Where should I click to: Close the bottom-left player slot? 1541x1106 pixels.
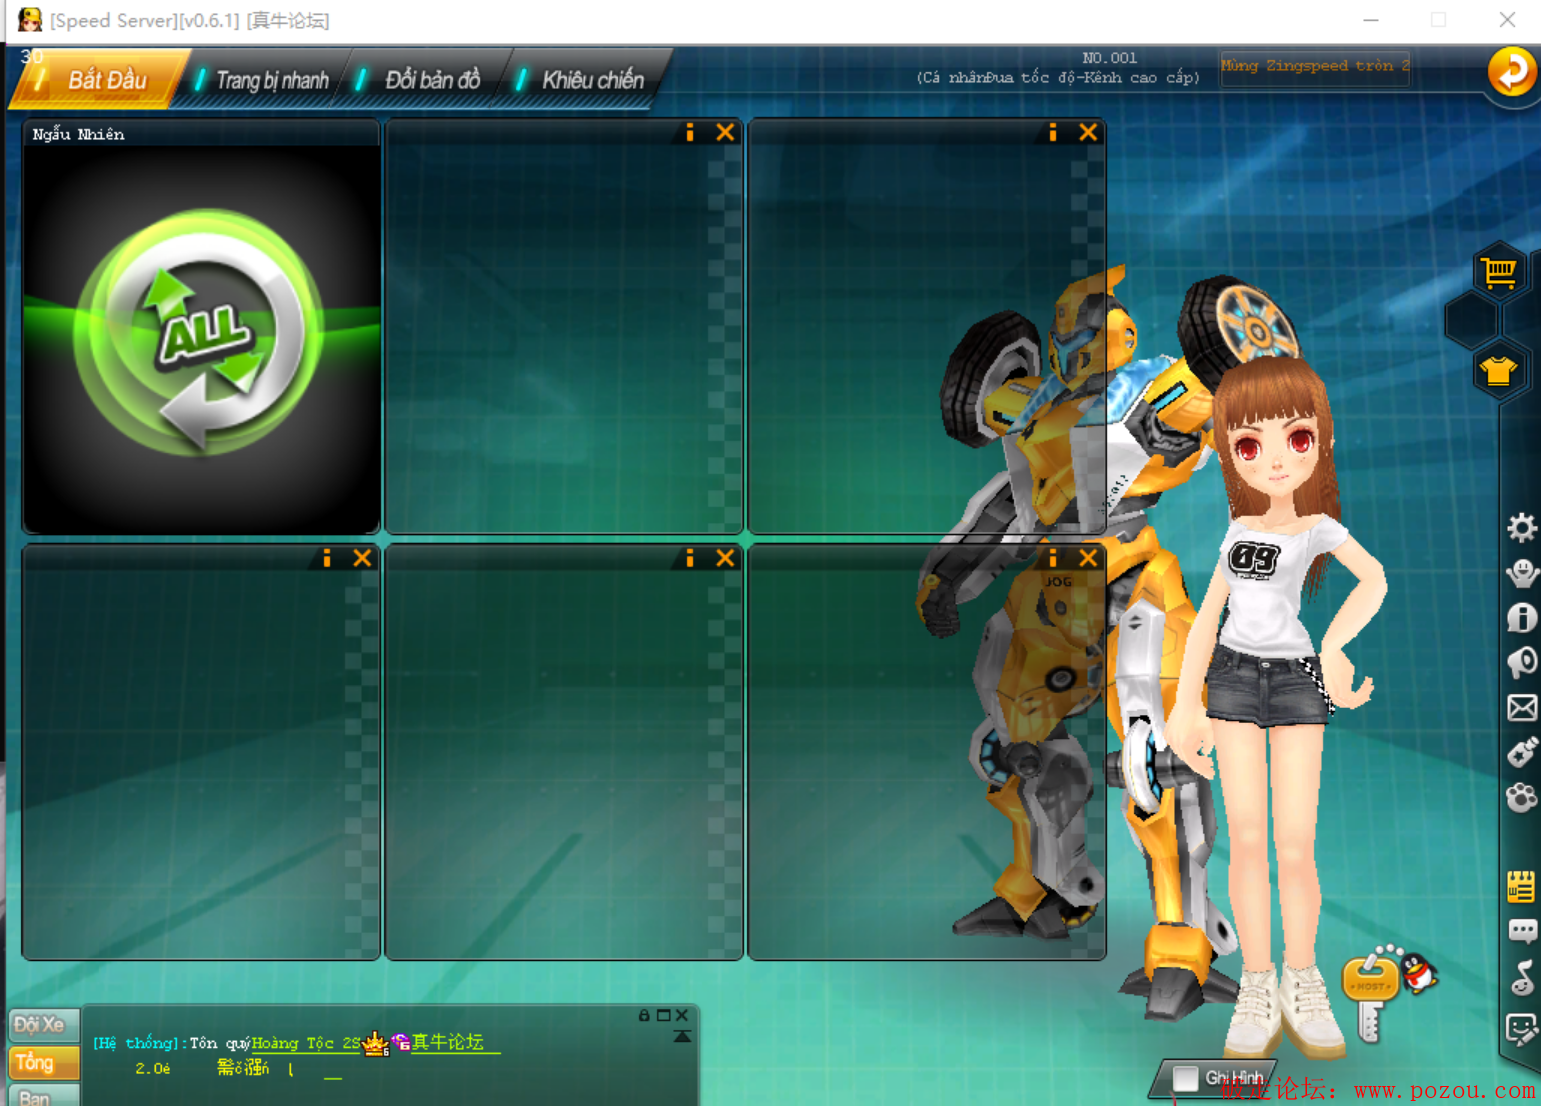click(363, 558)
